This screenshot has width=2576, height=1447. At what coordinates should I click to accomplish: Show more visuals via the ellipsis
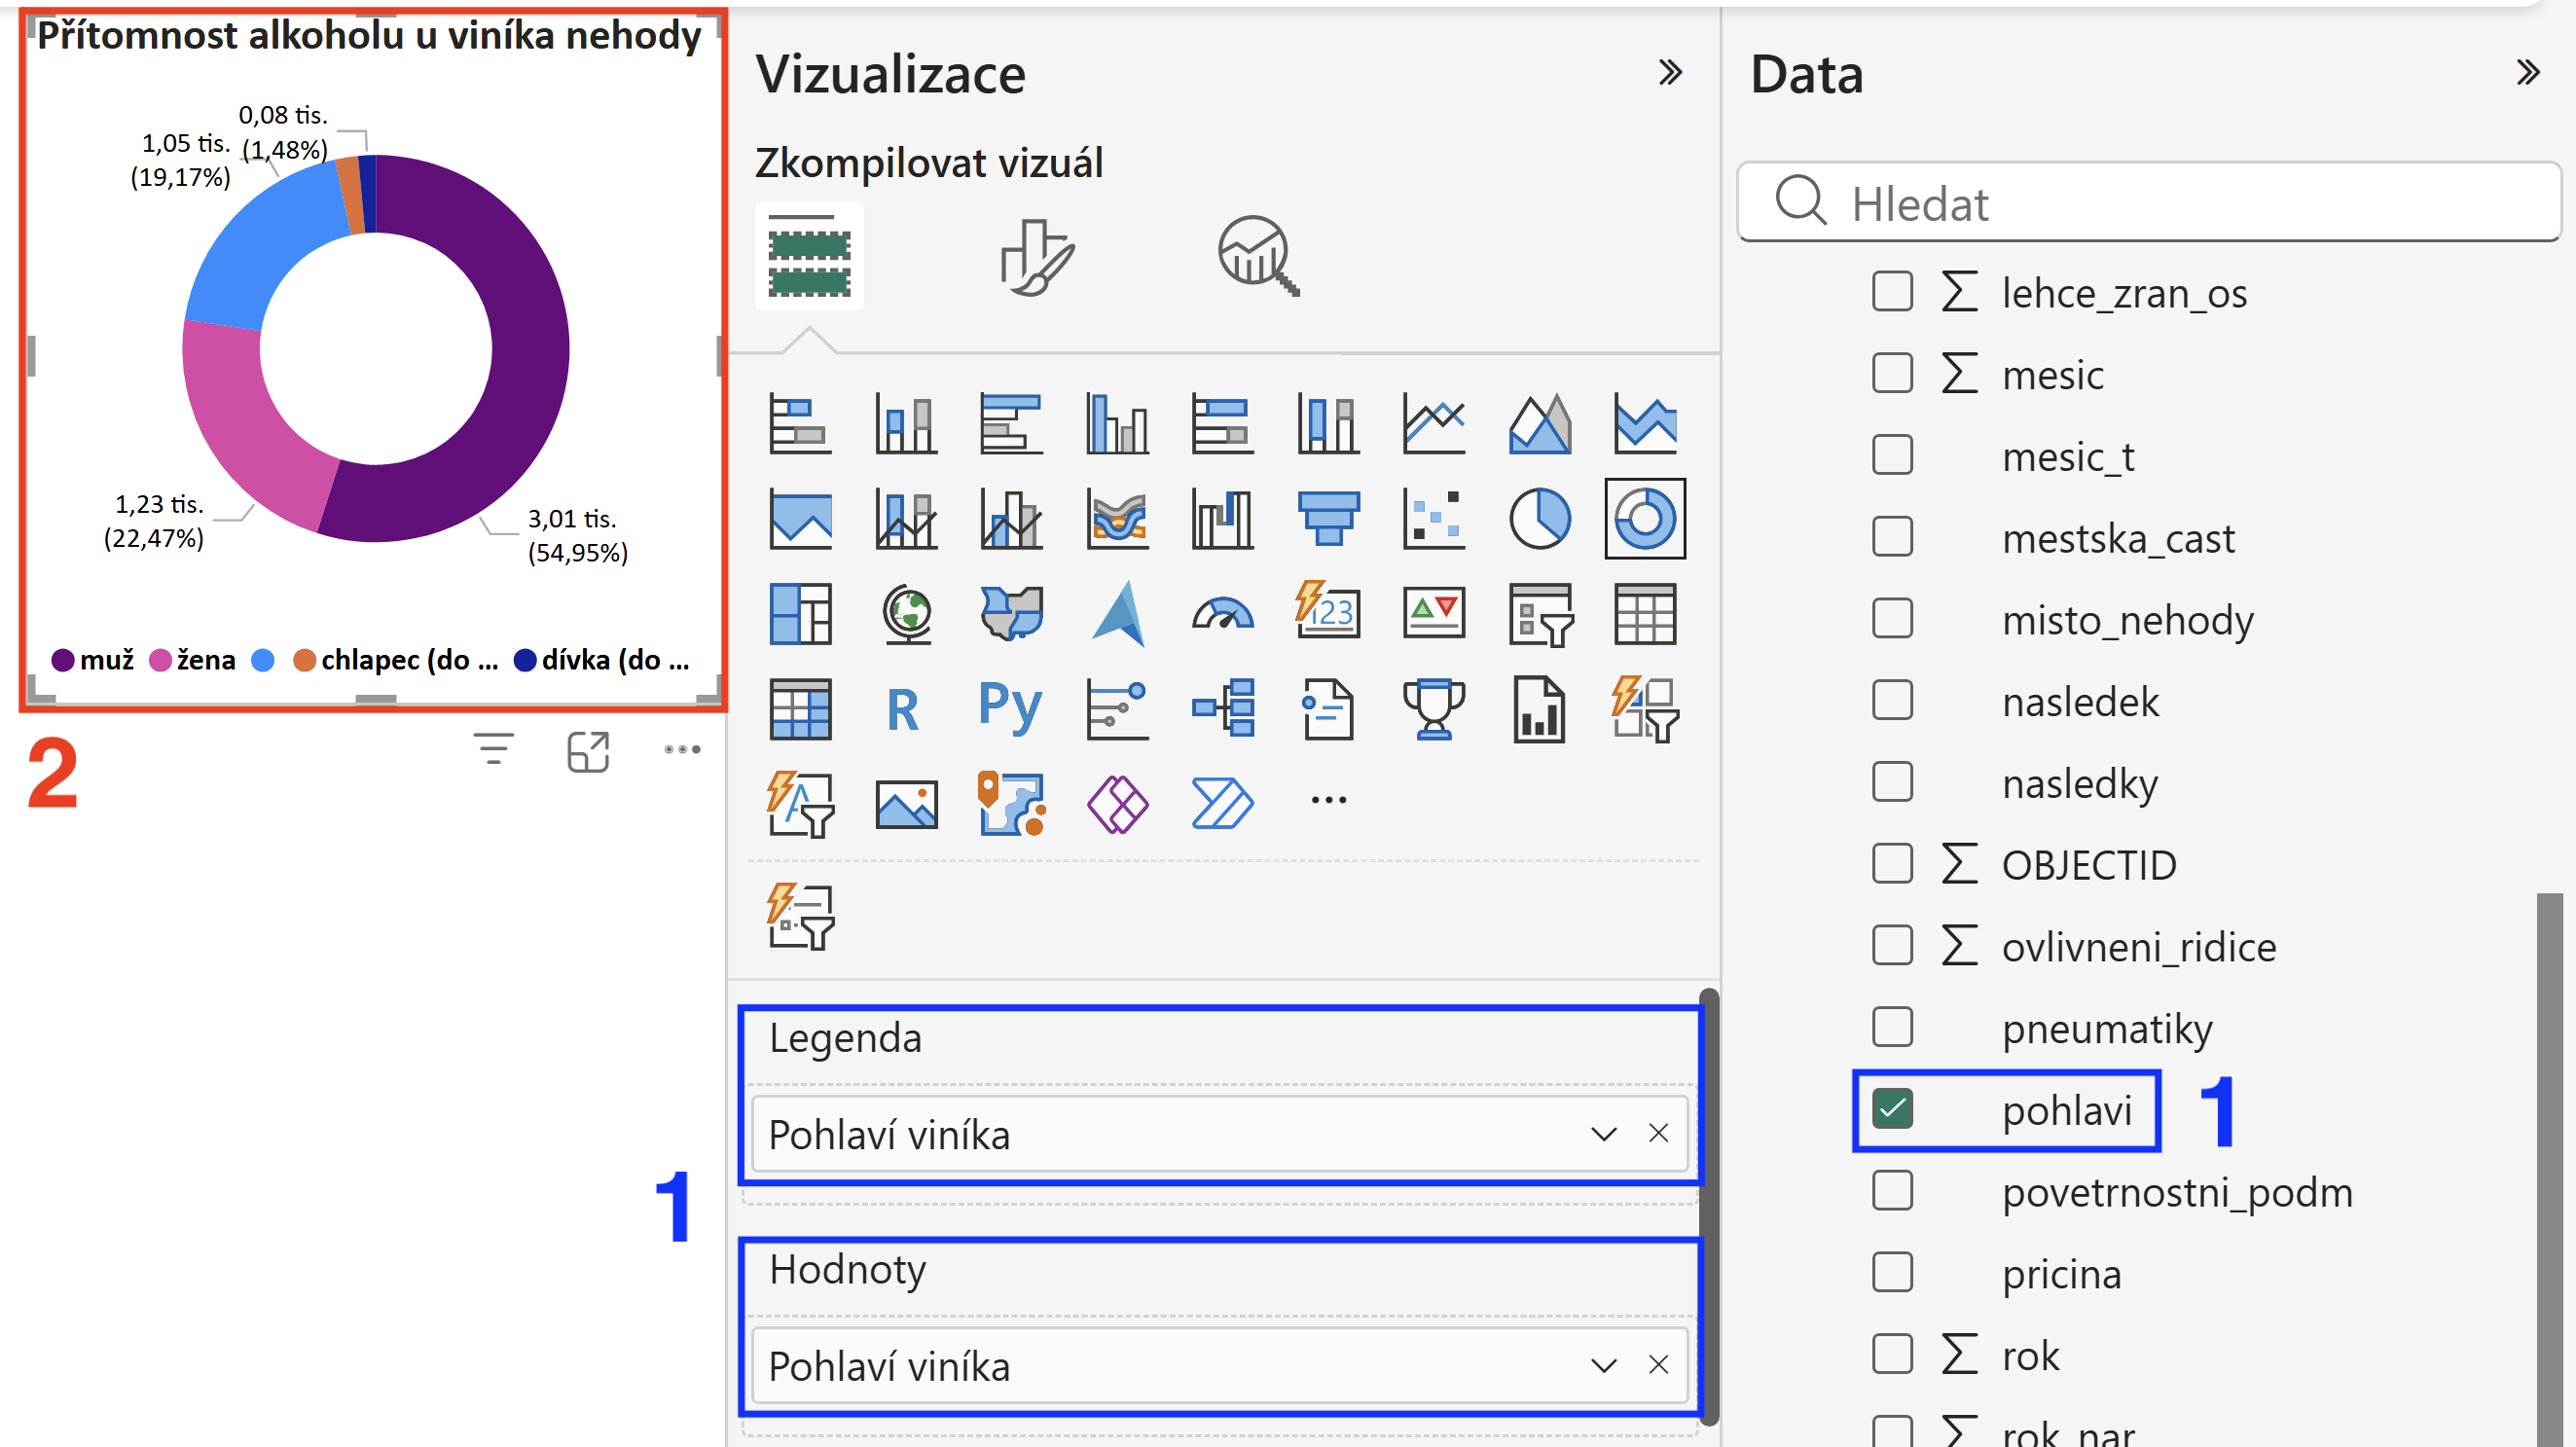coord(1328,800)
